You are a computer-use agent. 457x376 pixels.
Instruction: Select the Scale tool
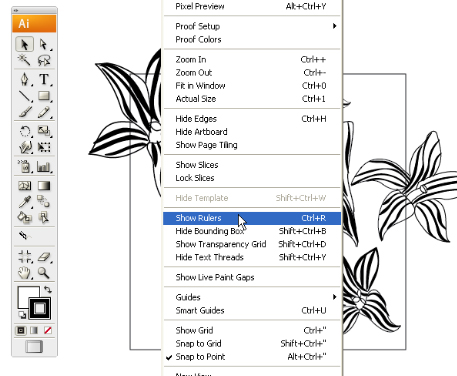44,131
